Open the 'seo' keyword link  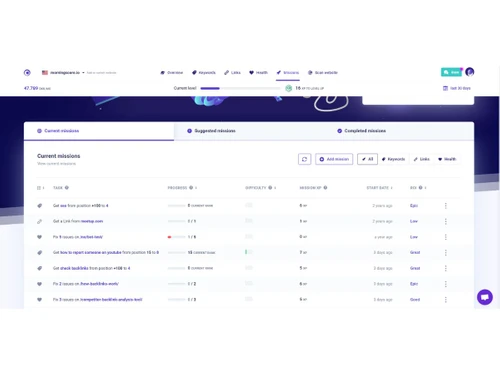(63, 206)
